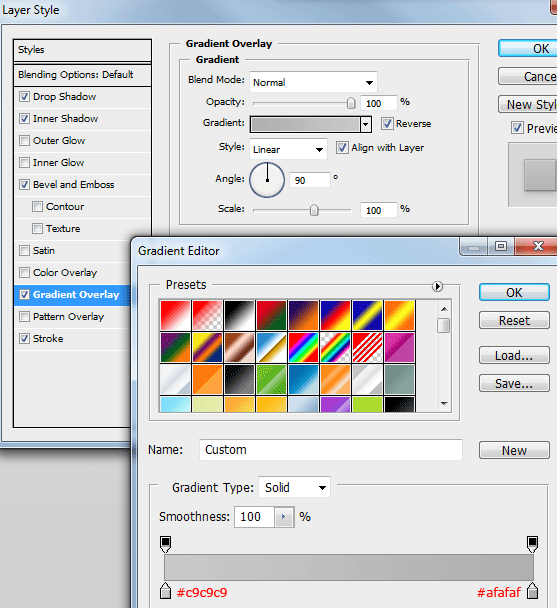Select the left black opacity stop
This screenshot has width=557, height=608.
[x=166, y=544]
